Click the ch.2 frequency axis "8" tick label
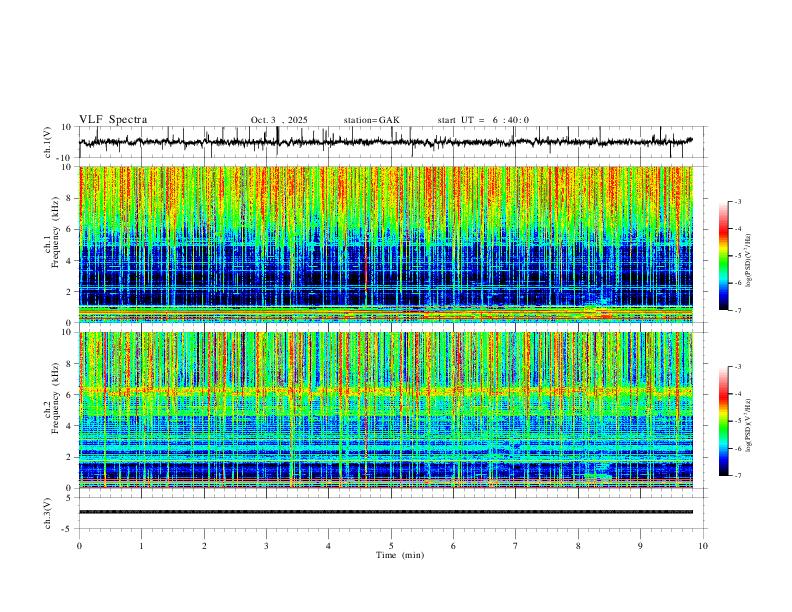 [70, 364]
